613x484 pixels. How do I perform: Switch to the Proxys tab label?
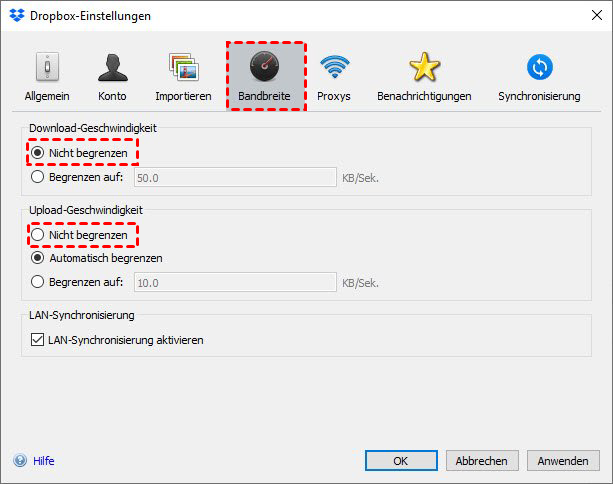333,96
